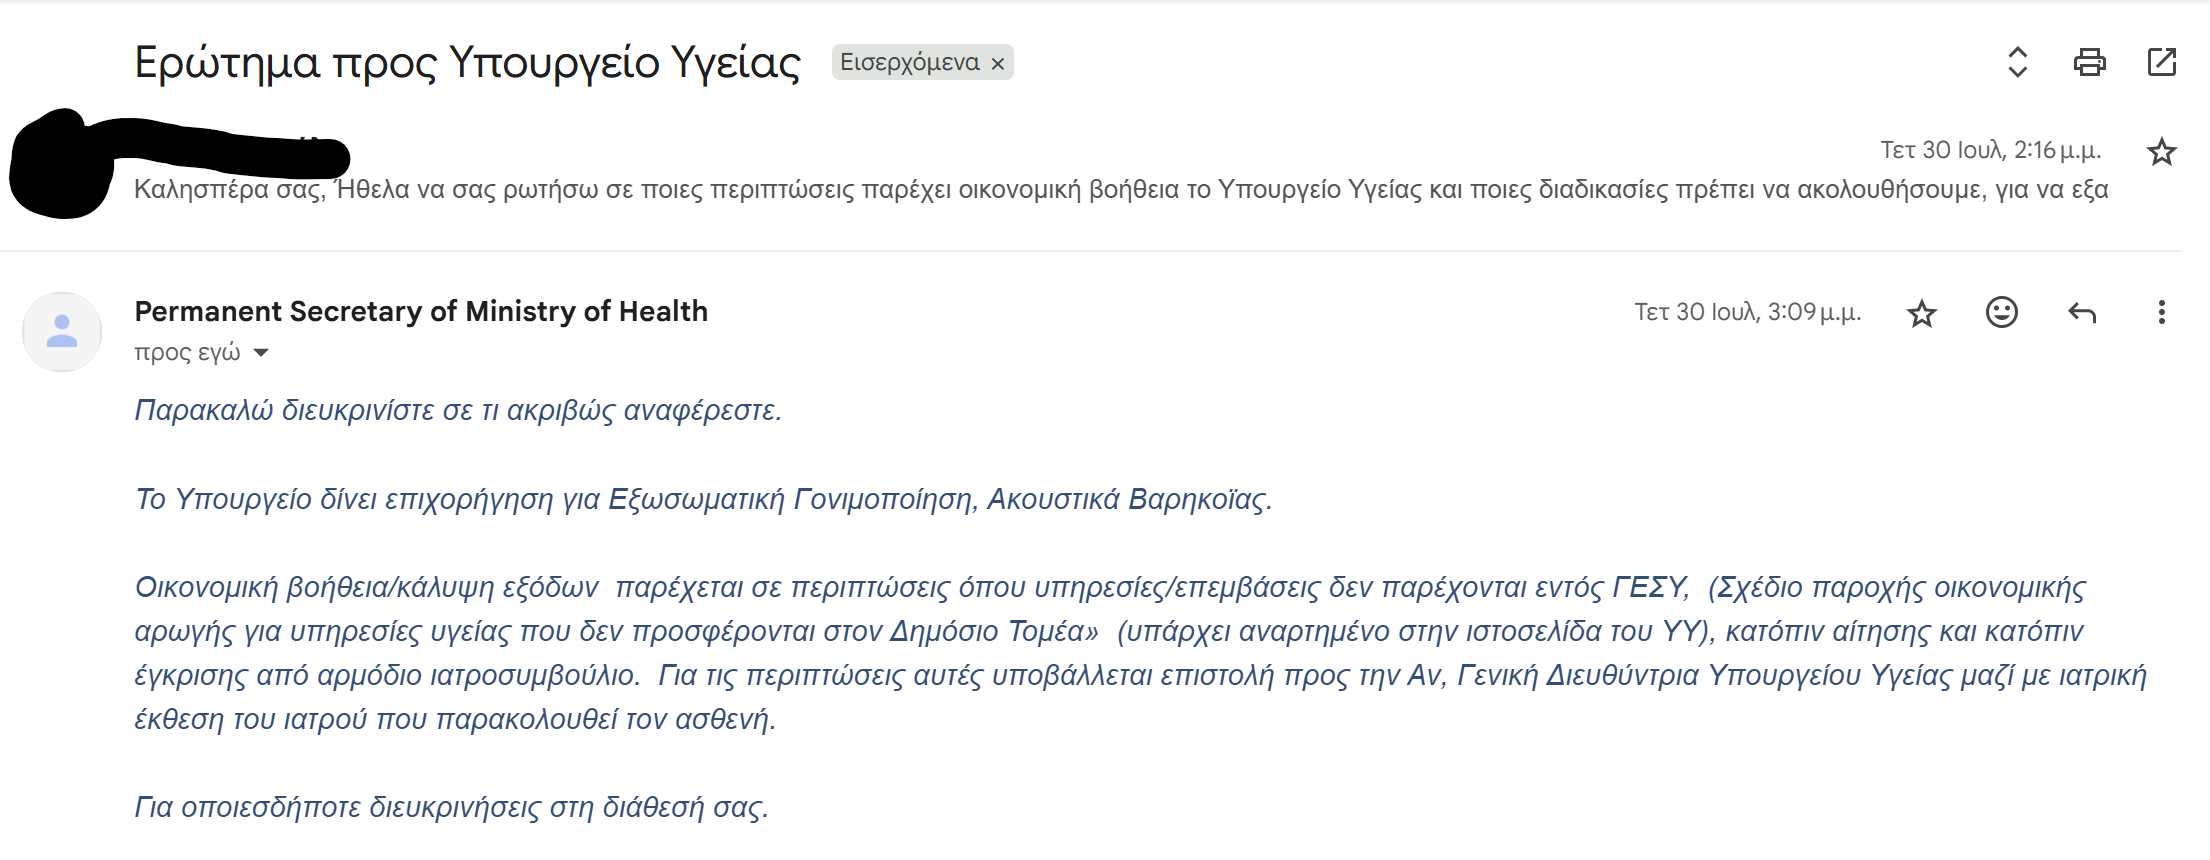Open the three-dot more options menu
Image resolution: width=2210 pixels, height=860 pixels.
click(2162, 313)
